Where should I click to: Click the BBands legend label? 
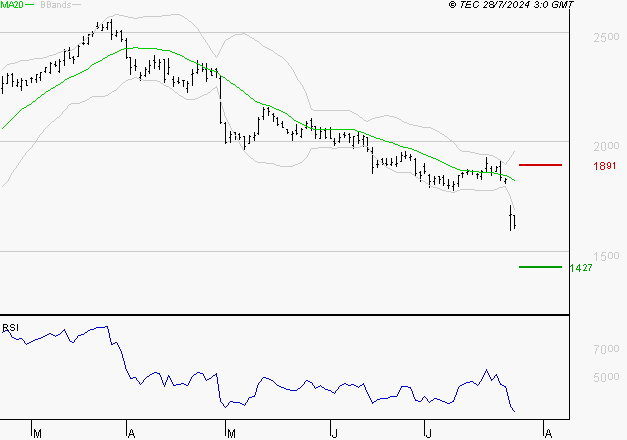pyautogui.click(x=56, y=4)
